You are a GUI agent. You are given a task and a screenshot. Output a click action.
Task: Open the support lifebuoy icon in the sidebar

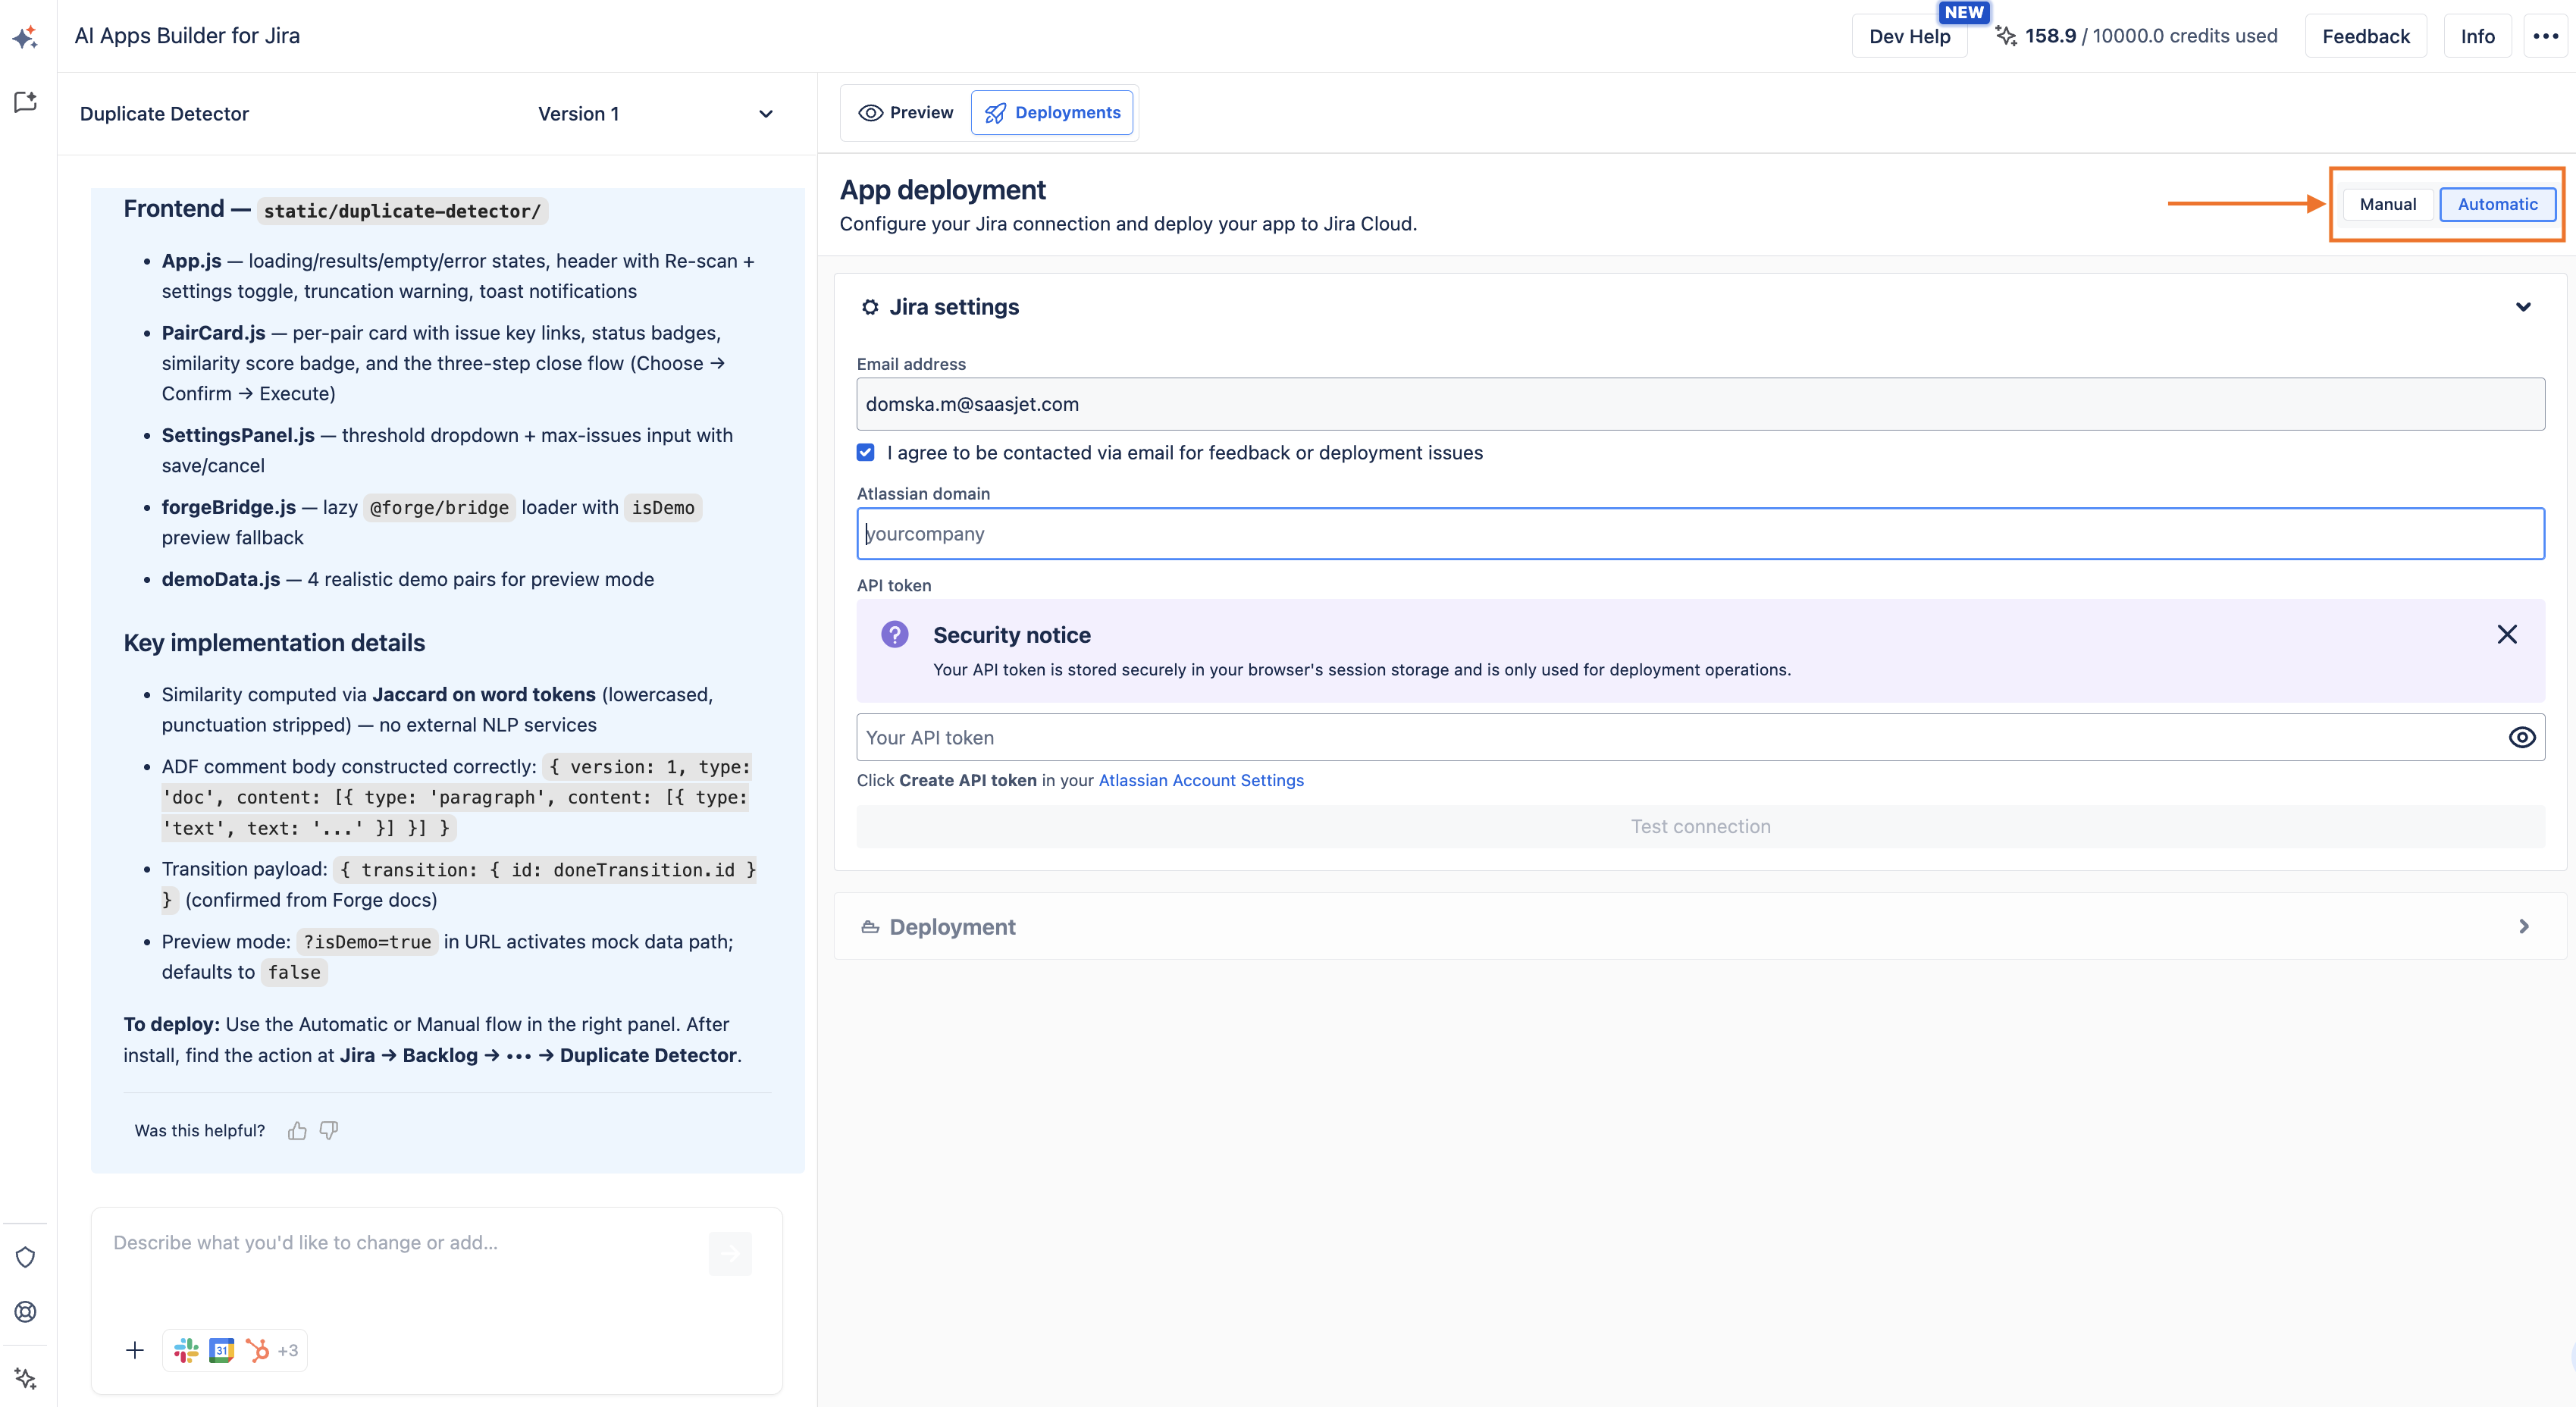click(25, 1311)
